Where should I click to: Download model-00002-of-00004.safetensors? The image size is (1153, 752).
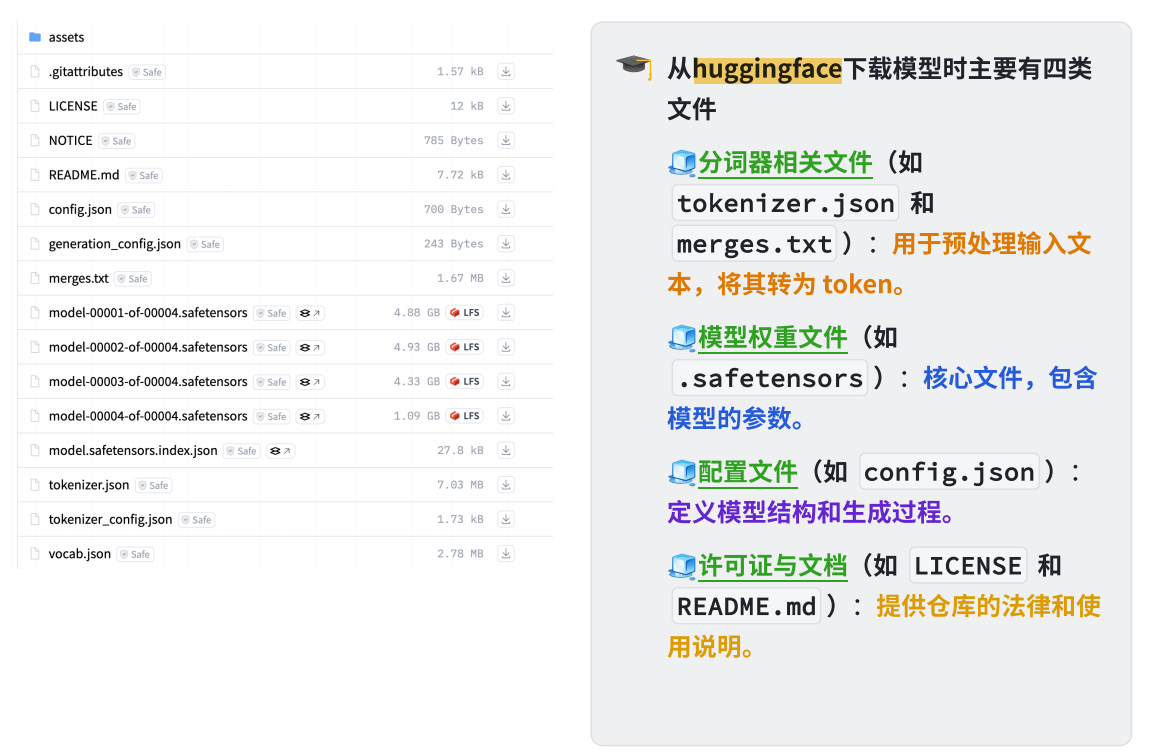506,347
